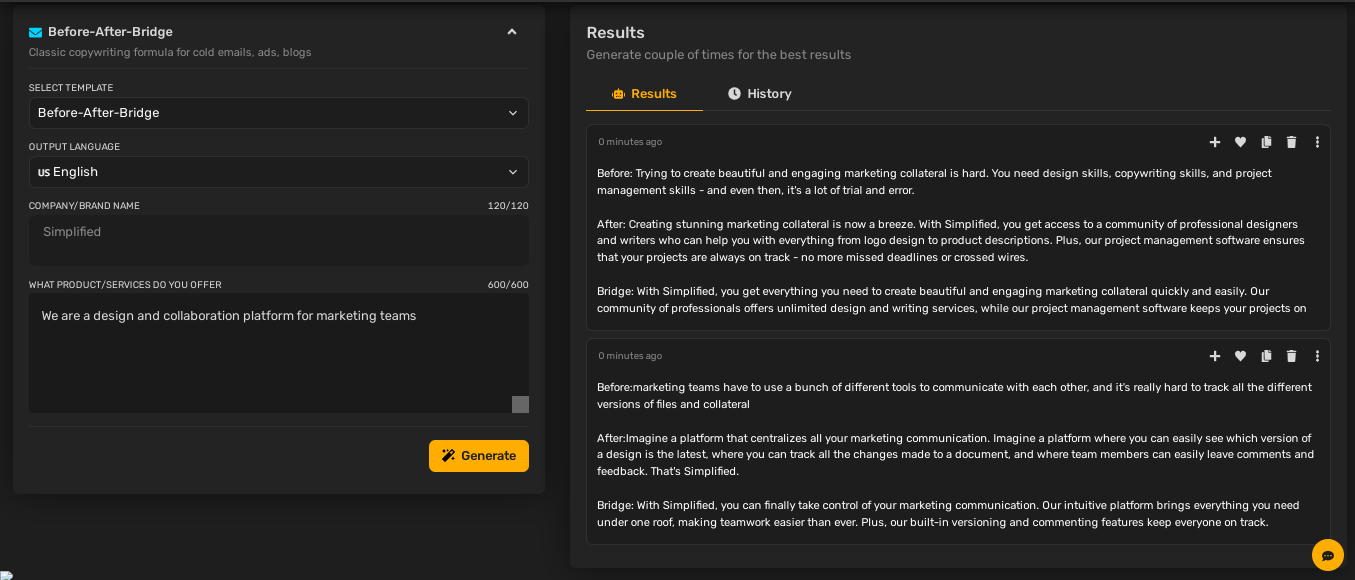Open more options menu on first result
This screenshot has width=1355, height=580.
click(x=1317, y=142)
